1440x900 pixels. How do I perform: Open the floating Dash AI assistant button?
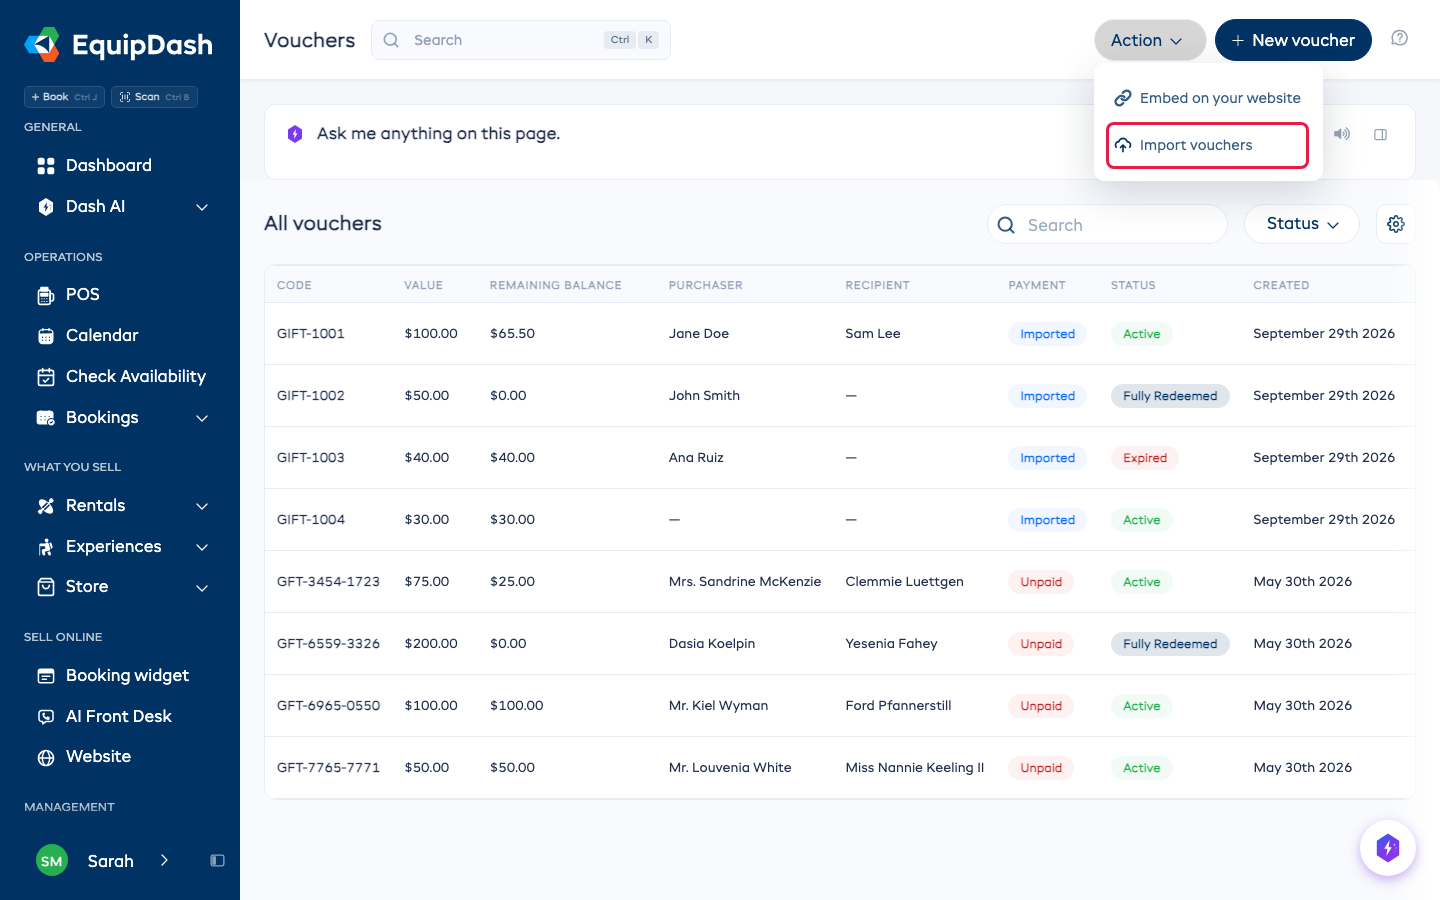click(1388, 848)
